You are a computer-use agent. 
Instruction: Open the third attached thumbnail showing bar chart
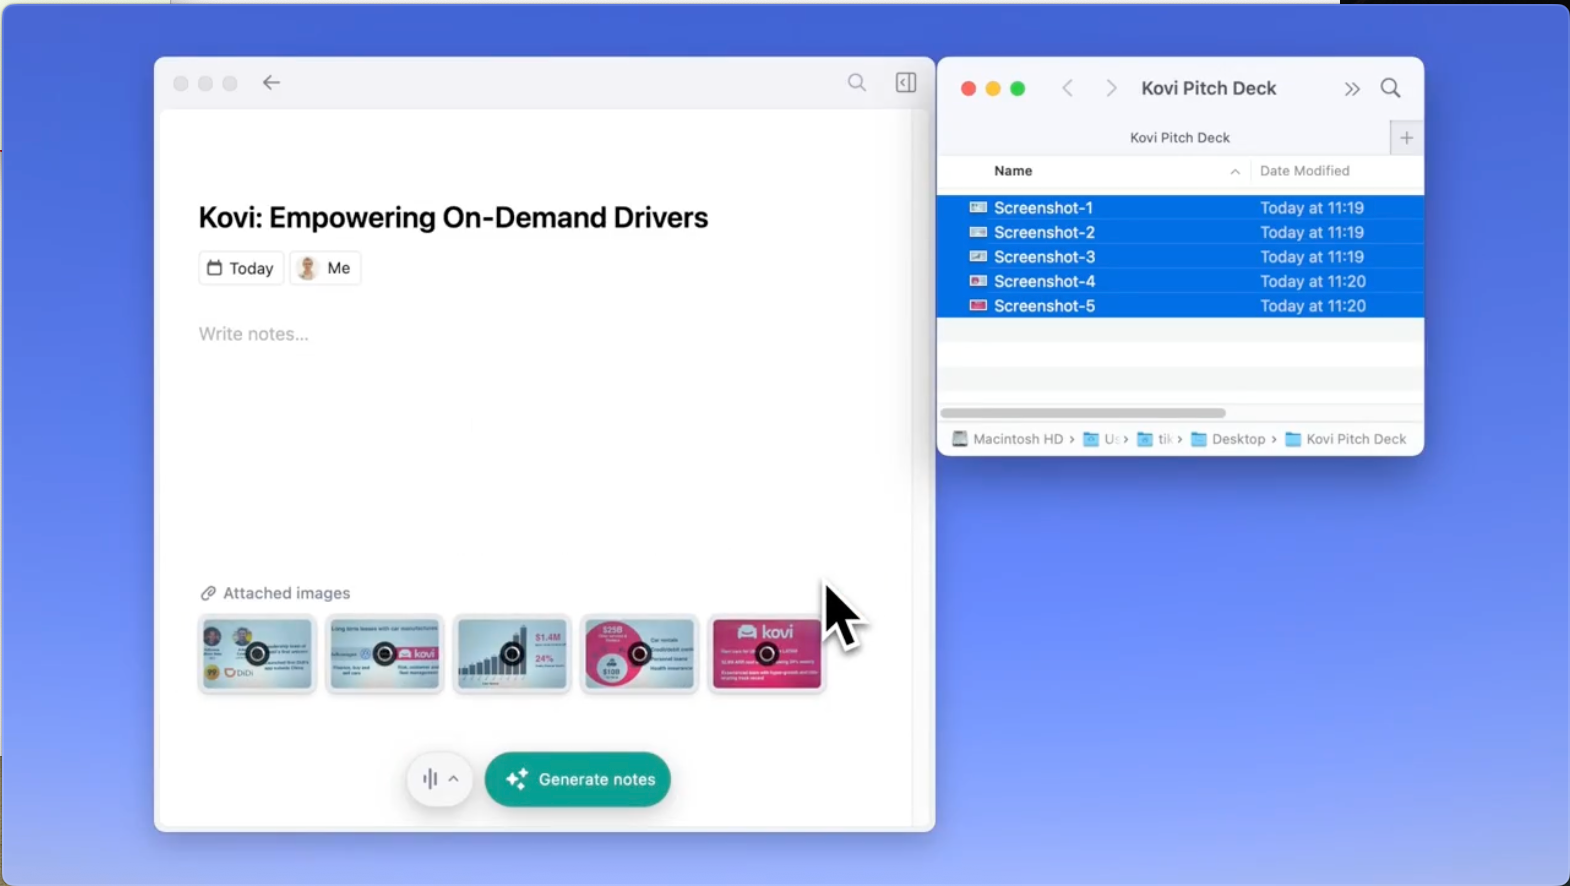coord(512,654)
